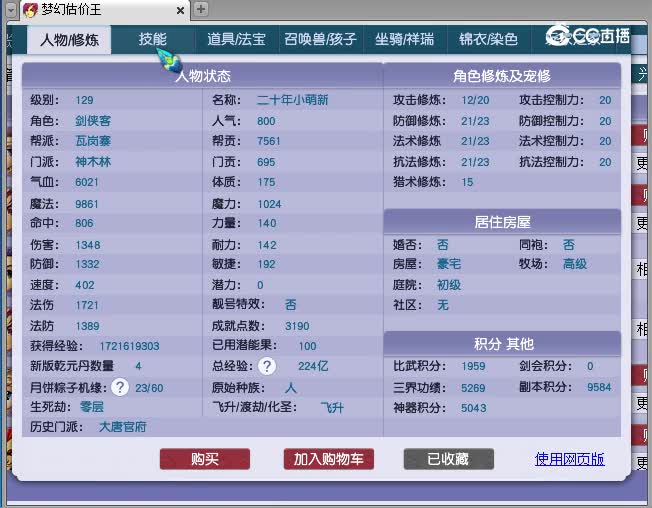
Task: Select the 生死劫 value 零层
Action: (92, 407)
